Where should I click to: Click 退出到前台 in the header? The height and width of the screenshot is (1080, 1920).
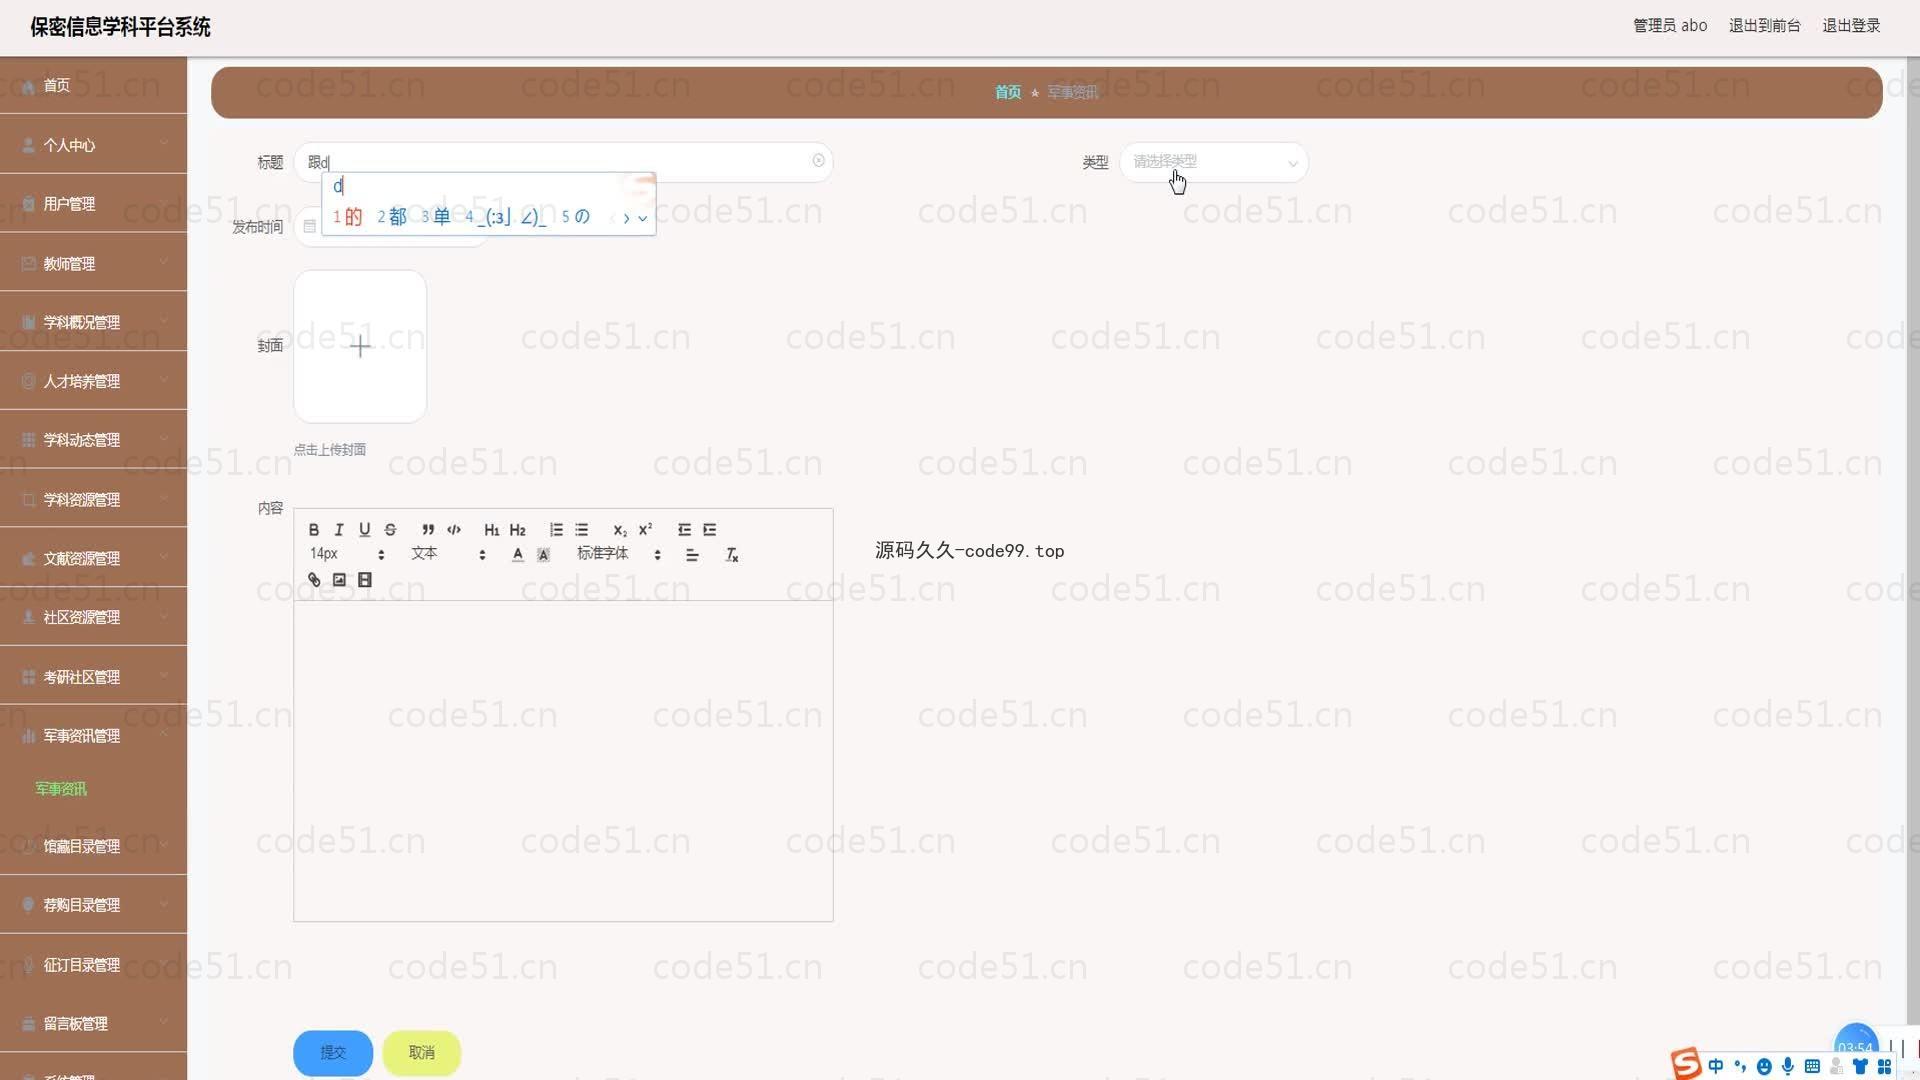point(1765,26)
